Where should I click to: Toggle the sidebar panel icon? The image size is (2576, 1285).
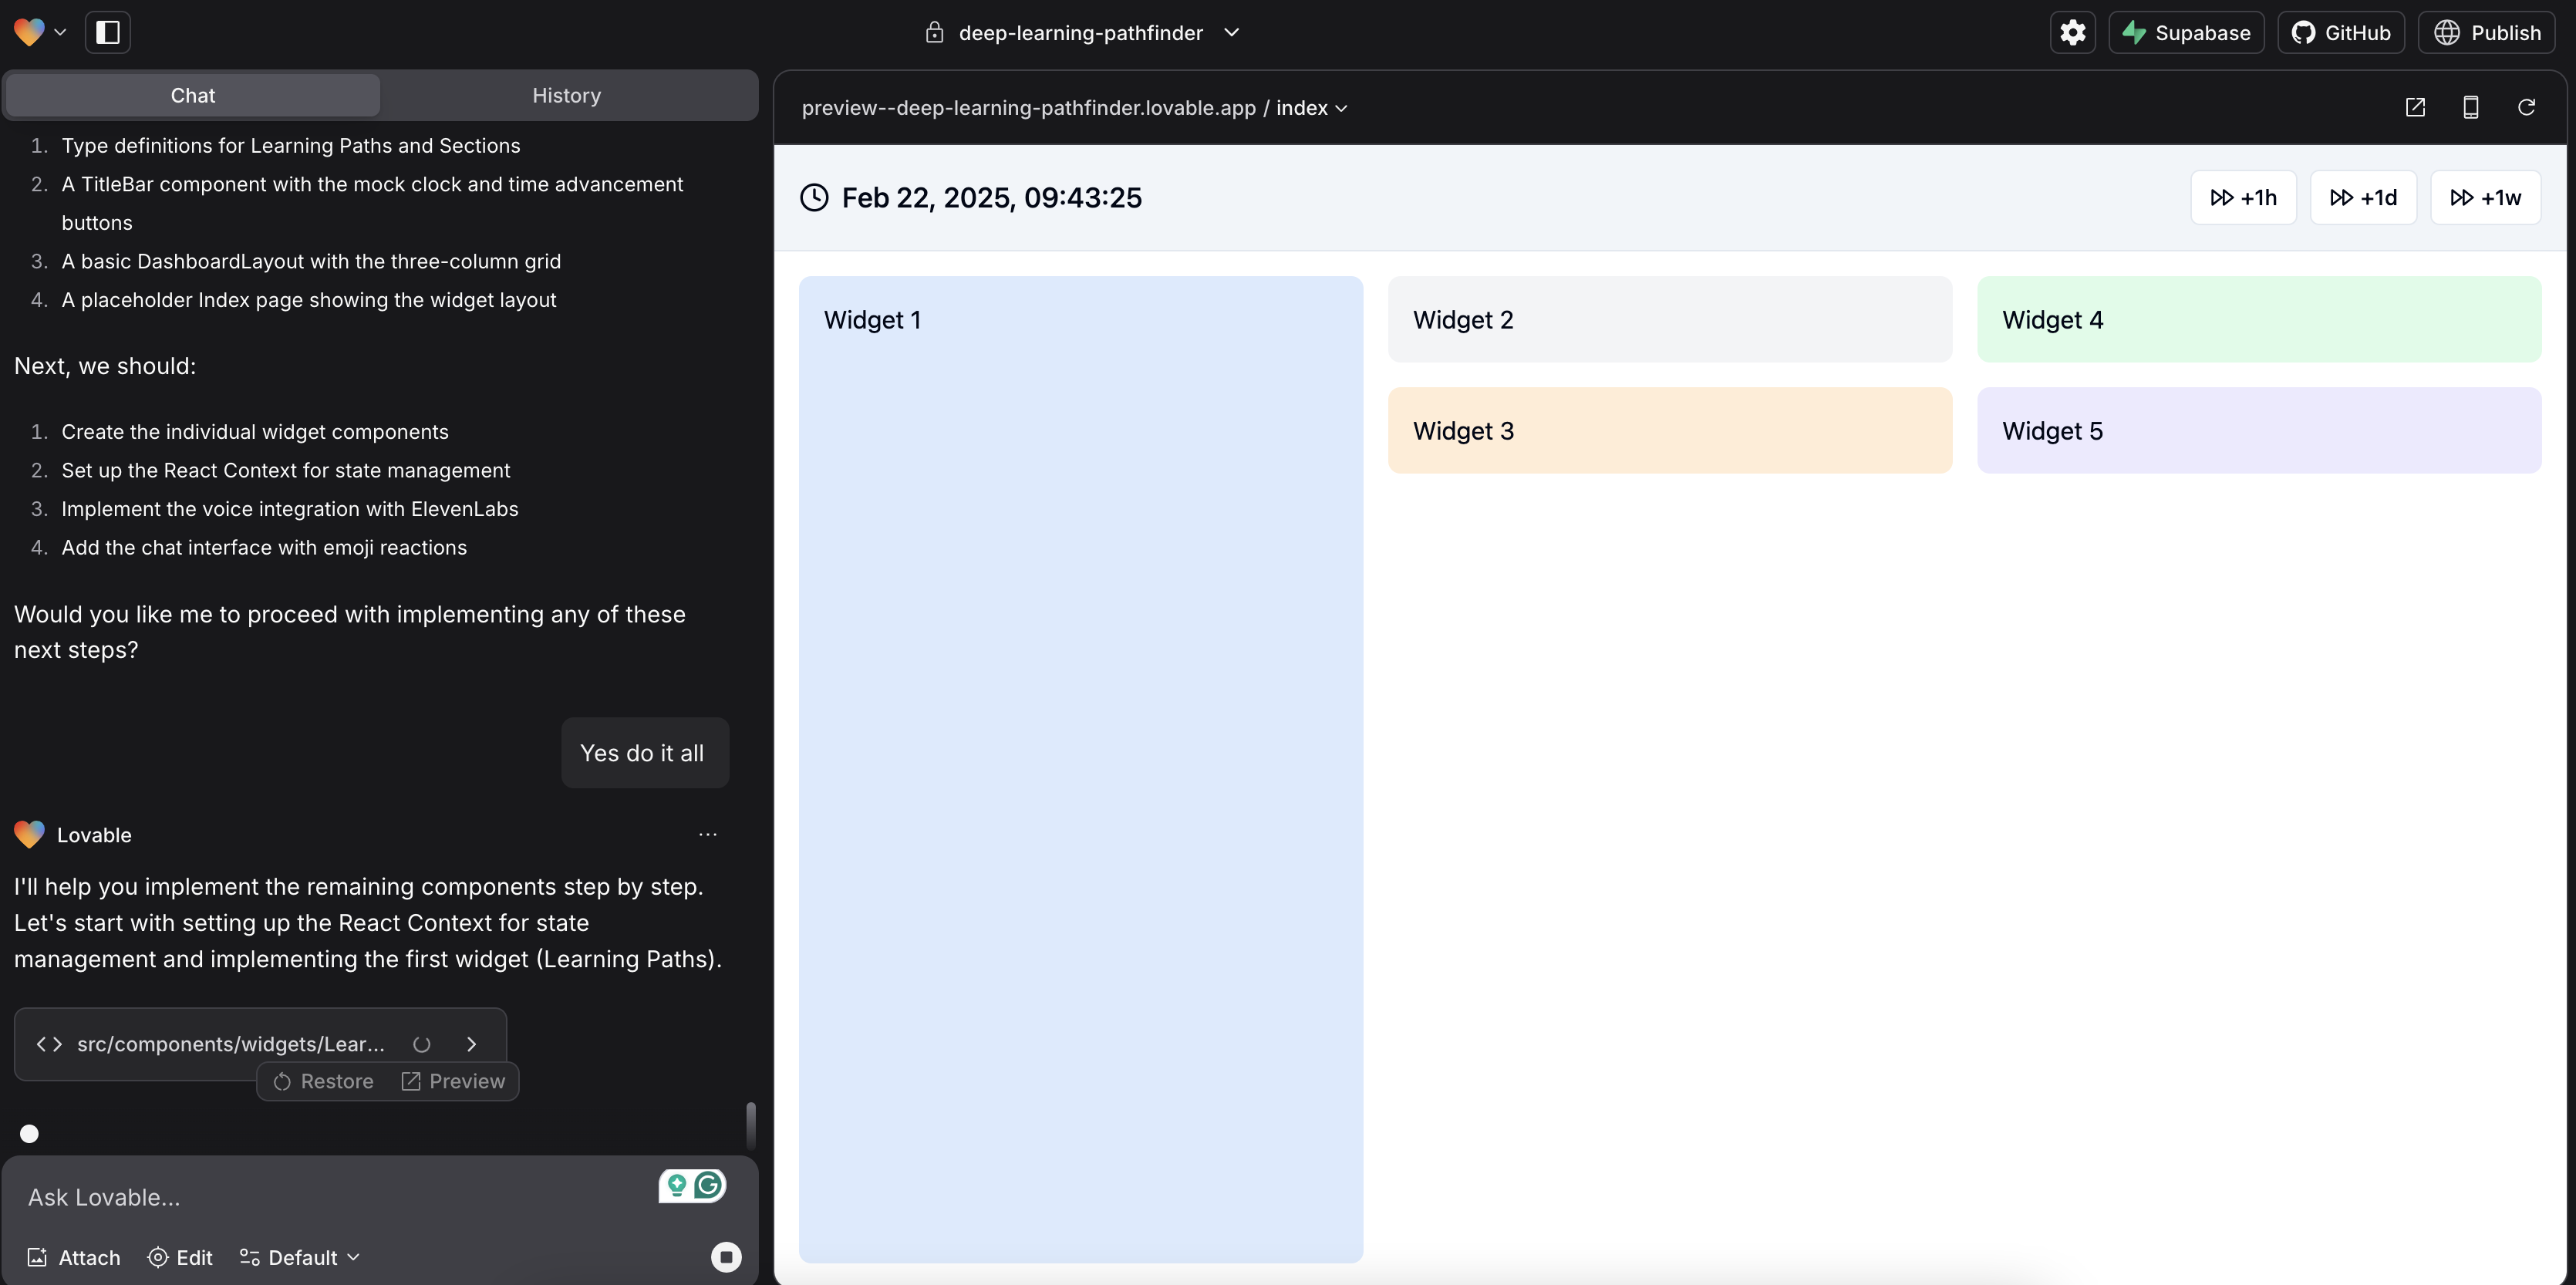[108, 33]
